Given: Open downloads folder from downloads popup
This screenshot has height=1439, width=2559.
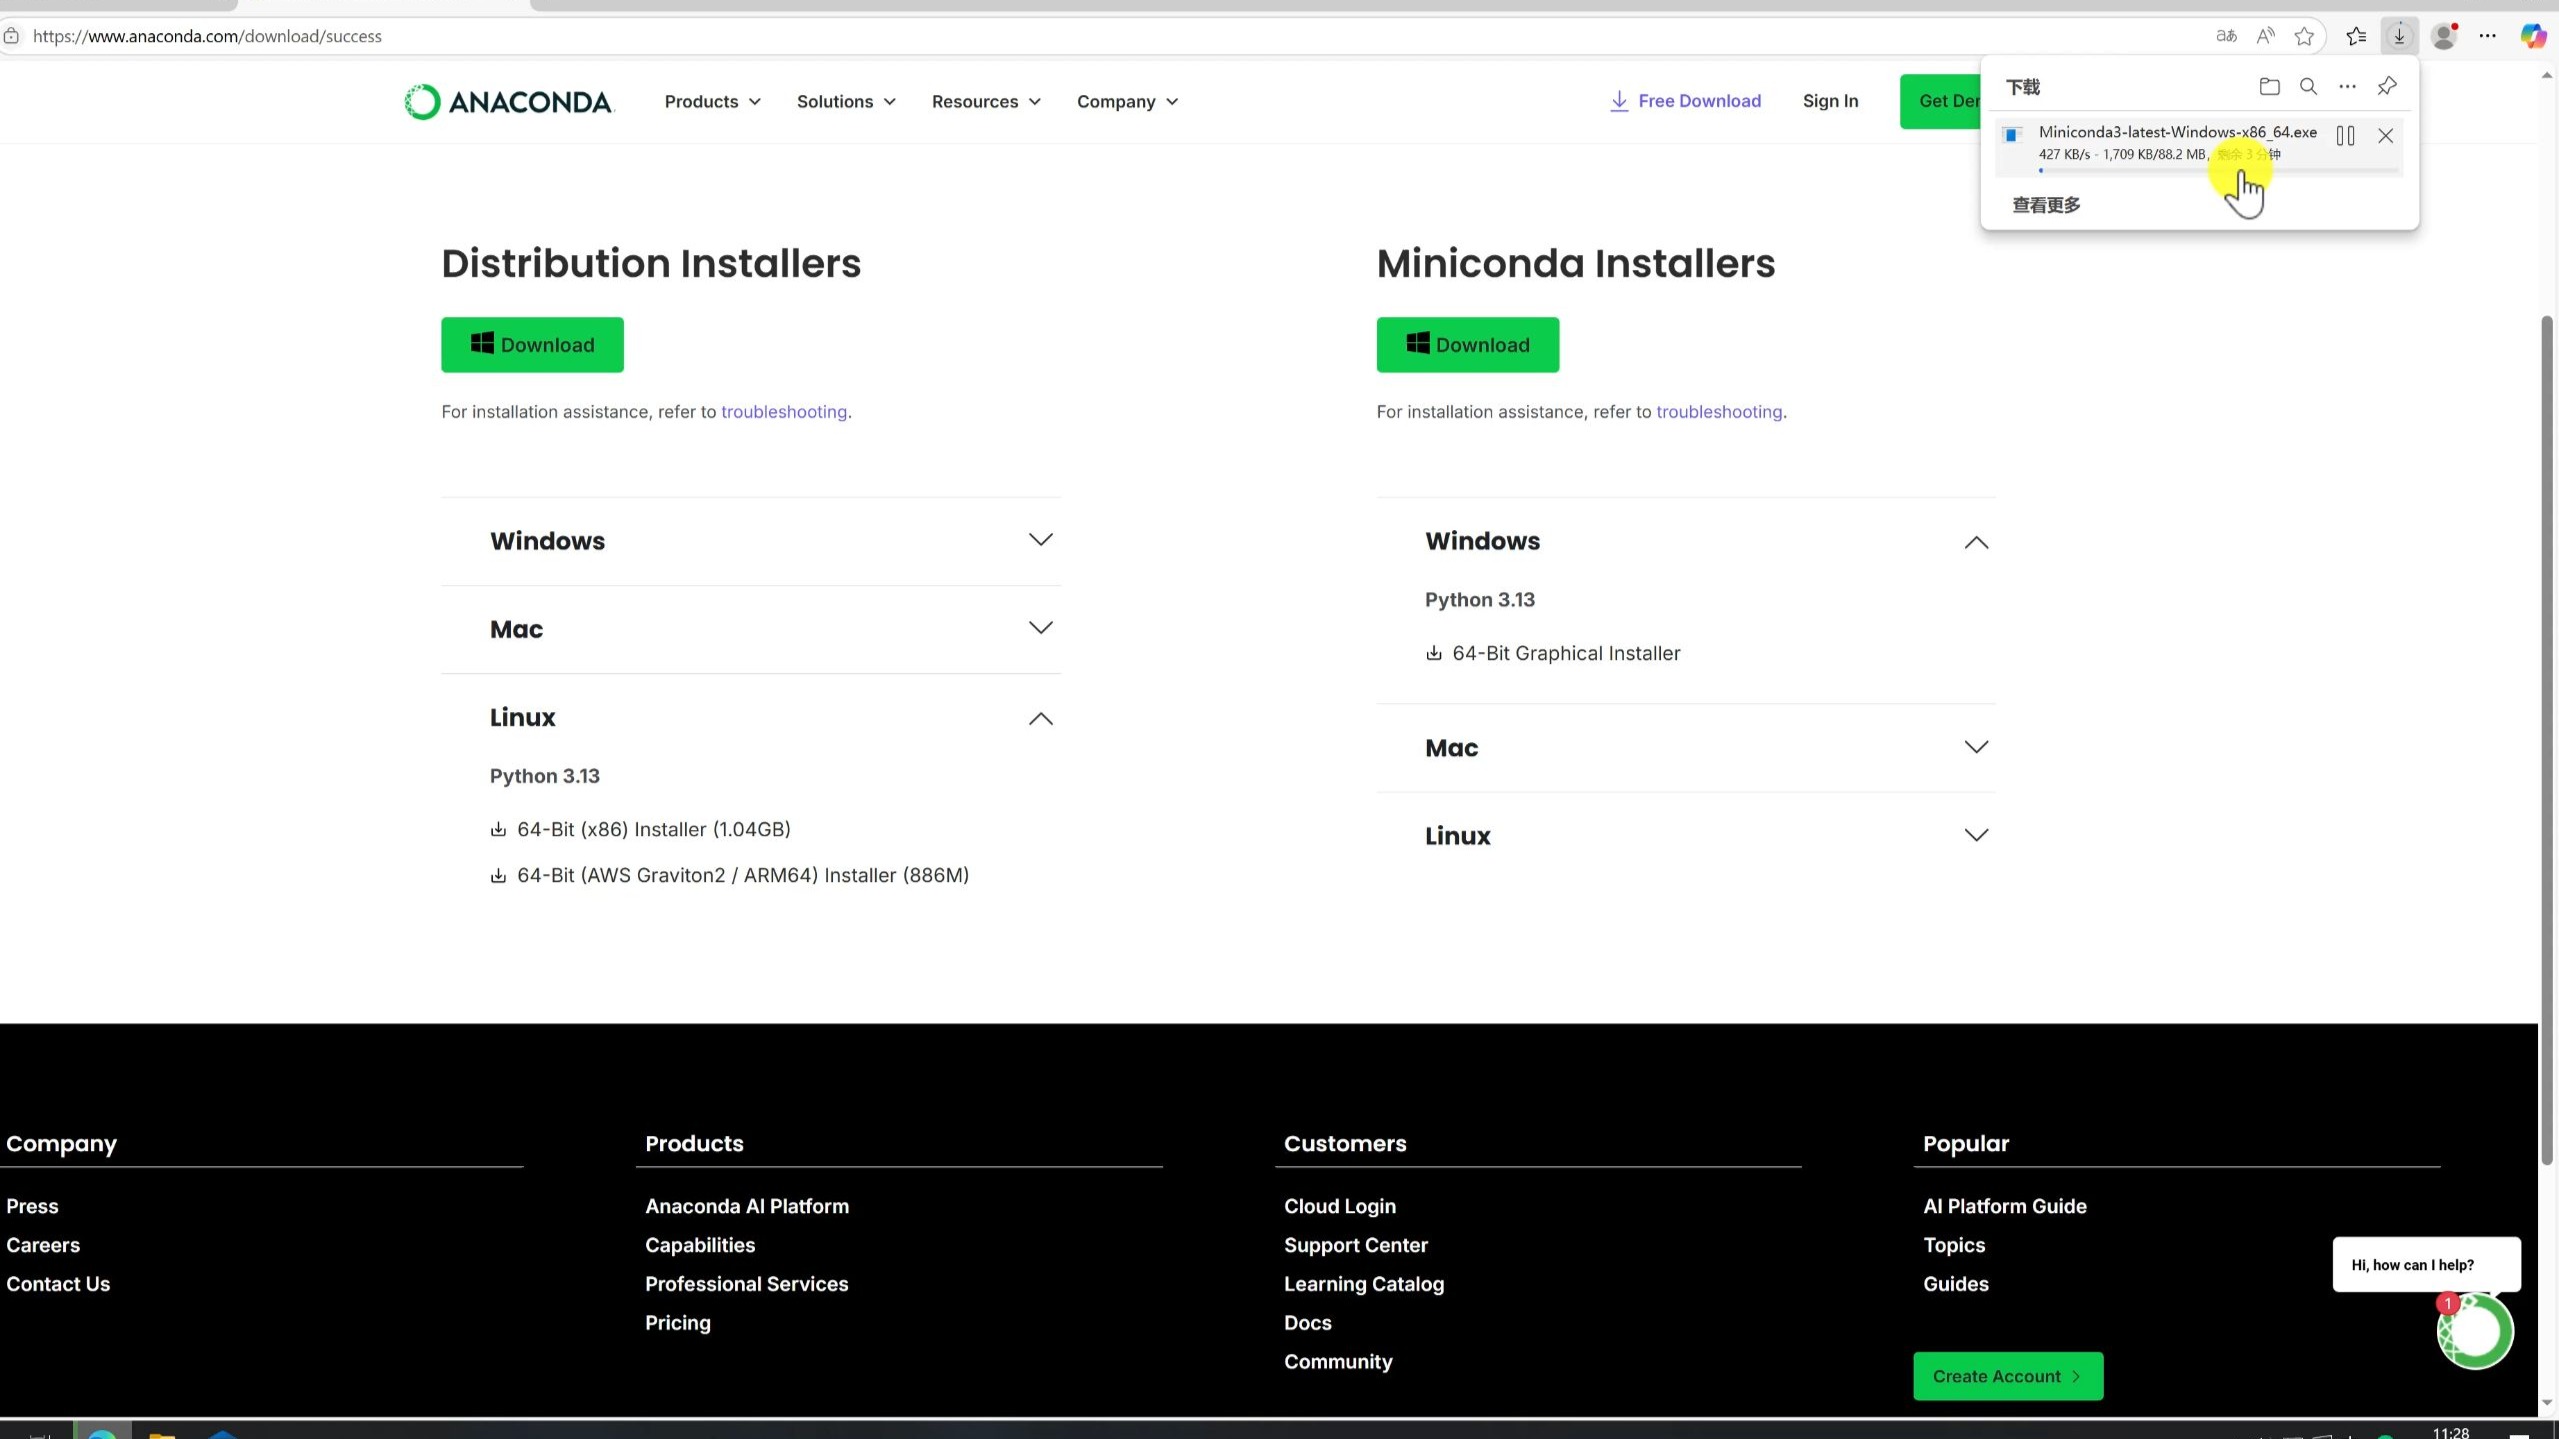Looking at the screenshot, I should click(2268, 86).
